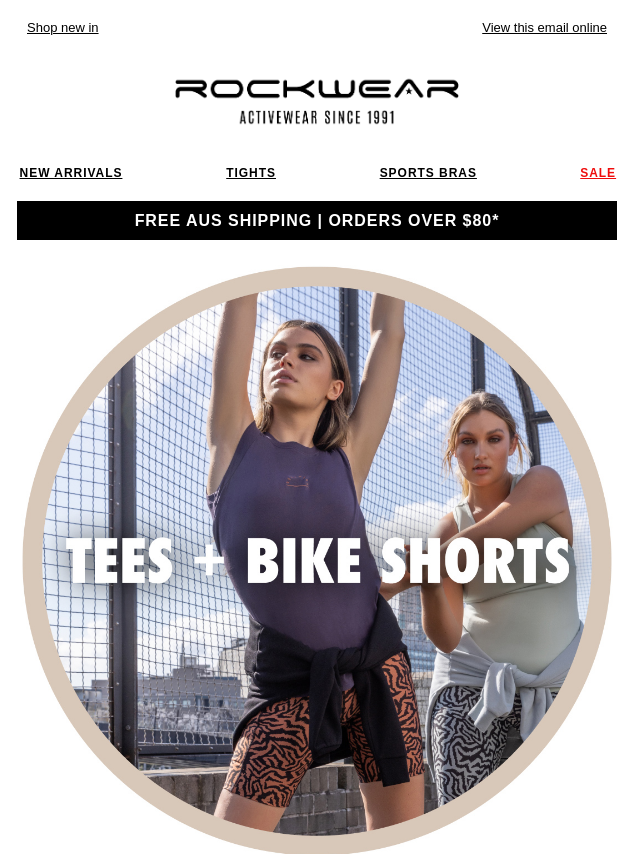Click the word "TEES" in the hero image

pyautogui.click(x=119, y=561)
